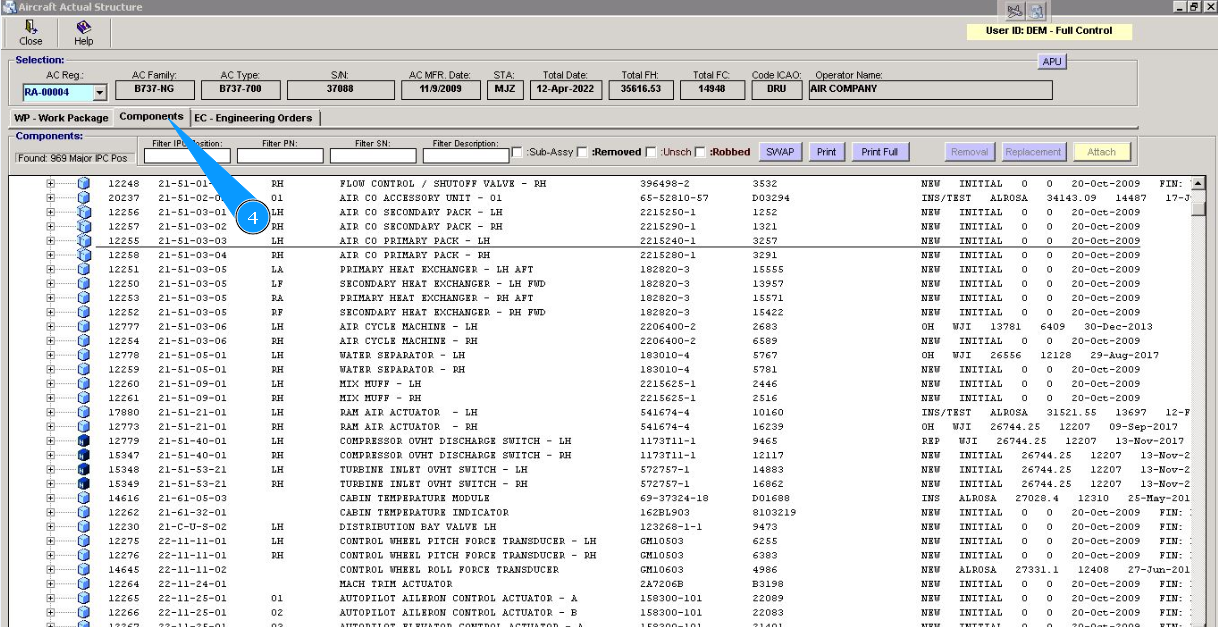The height and width of the screenshot is (633, 1218).
Task: Click the Print button
Action: [826, 152]
